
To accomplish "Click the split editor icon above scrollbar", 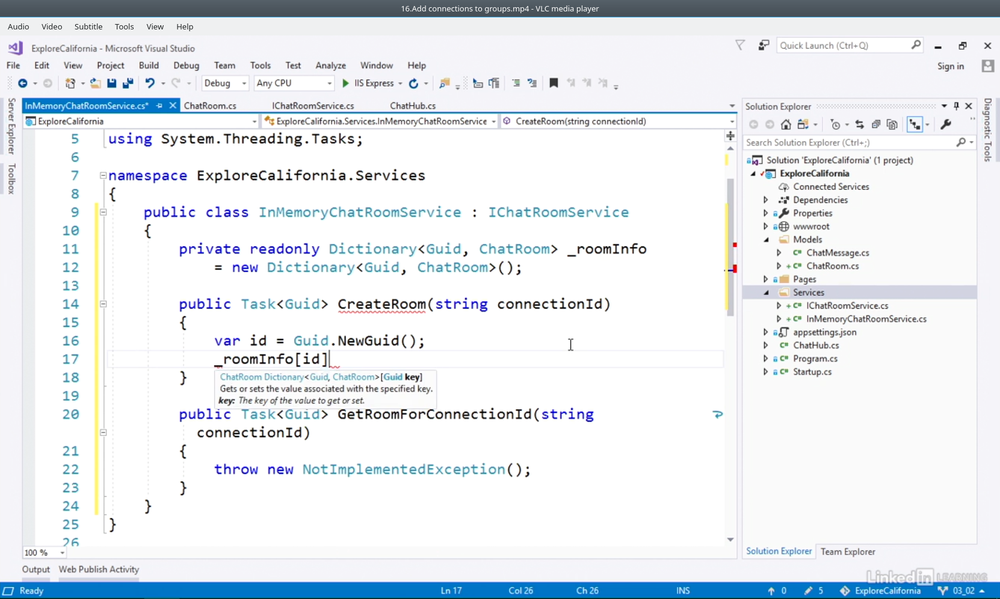I will click(x=730, y=136).
